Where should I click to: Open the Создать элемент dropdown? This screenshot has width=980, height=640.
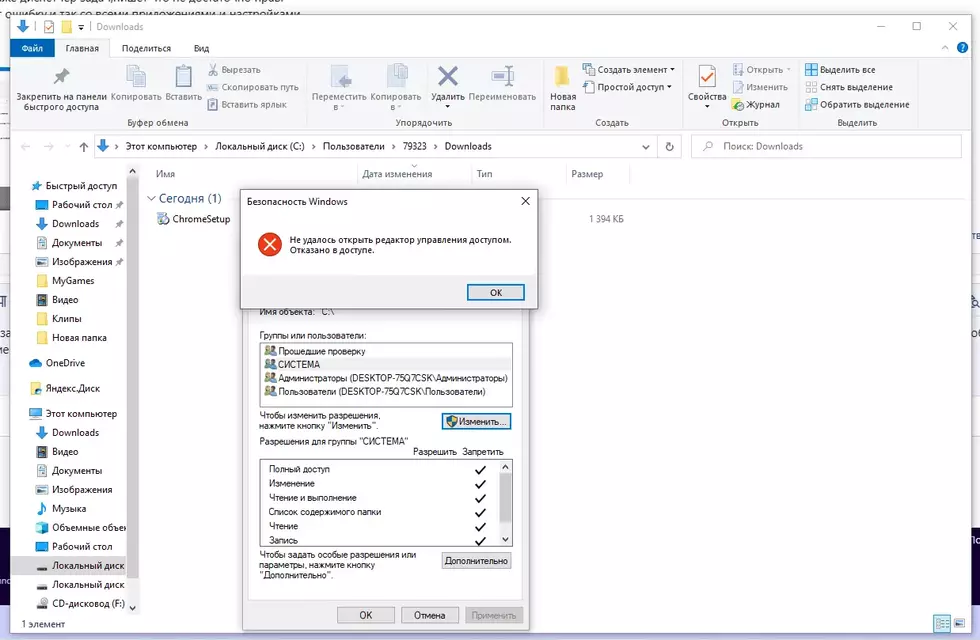629,69
